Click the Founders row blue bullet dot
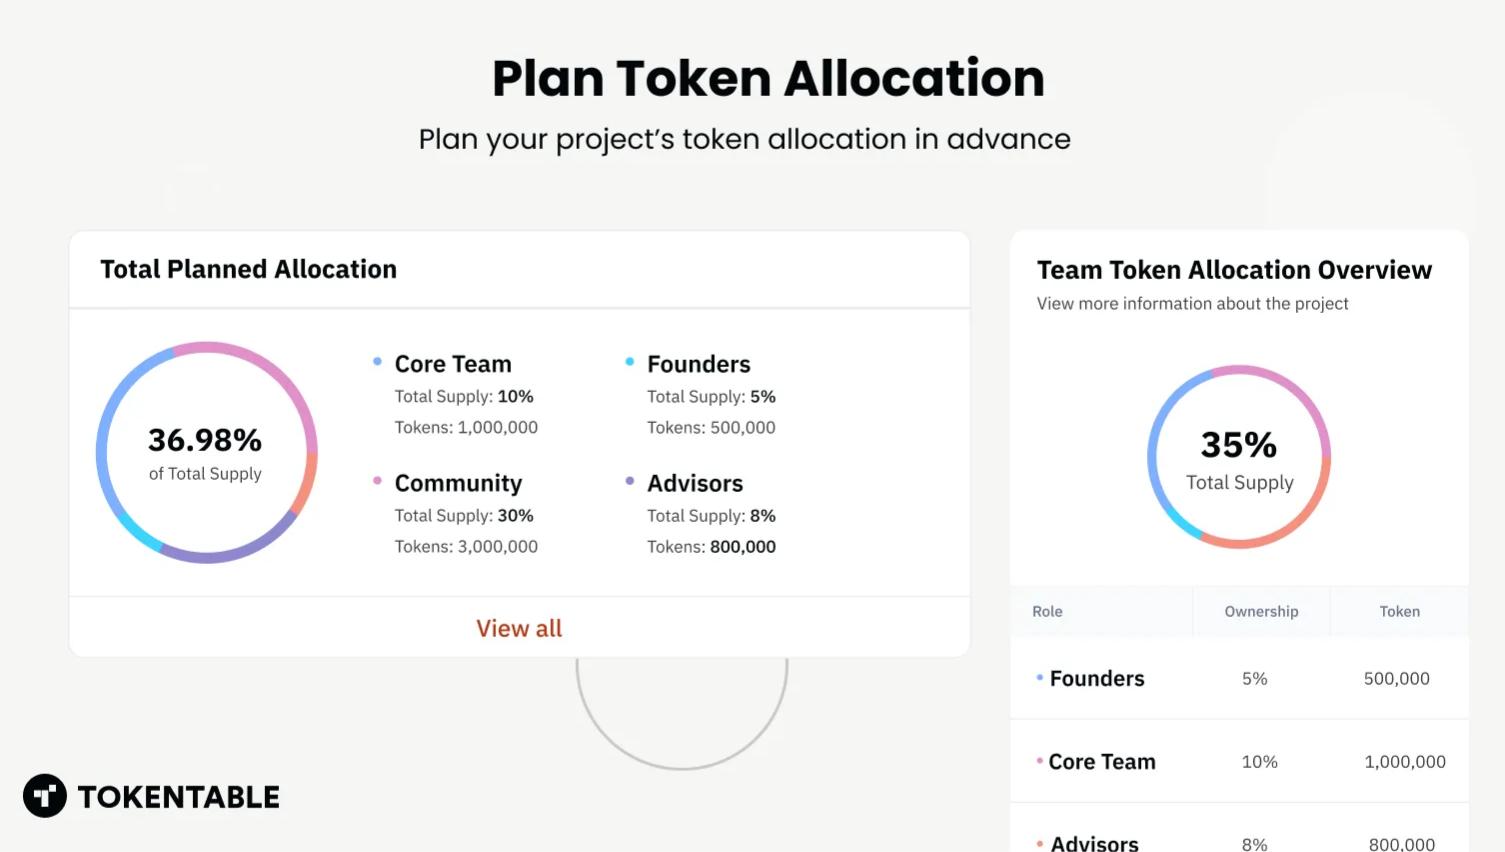The image size is (1505, 852). point(1040,678)
